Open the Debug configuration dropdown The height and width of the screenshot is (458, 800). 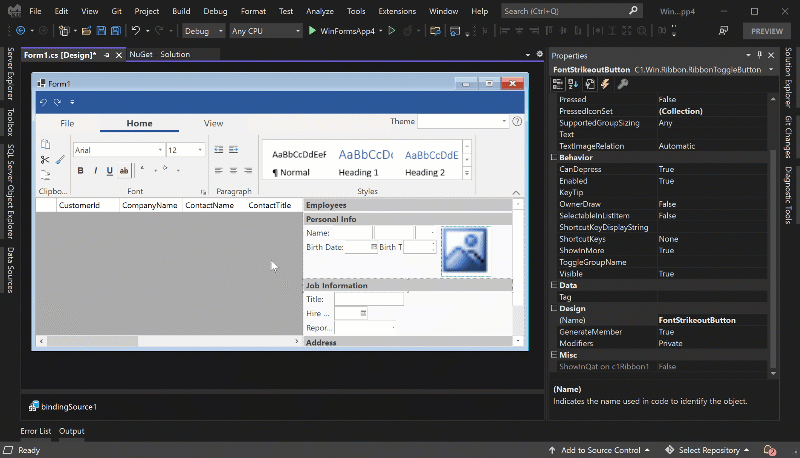coord(204,31)
